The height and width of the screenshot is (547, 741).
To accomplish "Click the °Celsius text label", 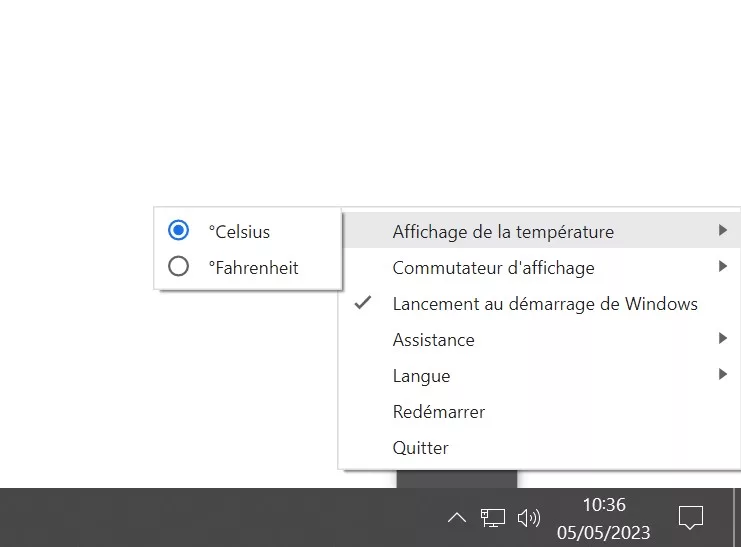I will coord(239,231).
